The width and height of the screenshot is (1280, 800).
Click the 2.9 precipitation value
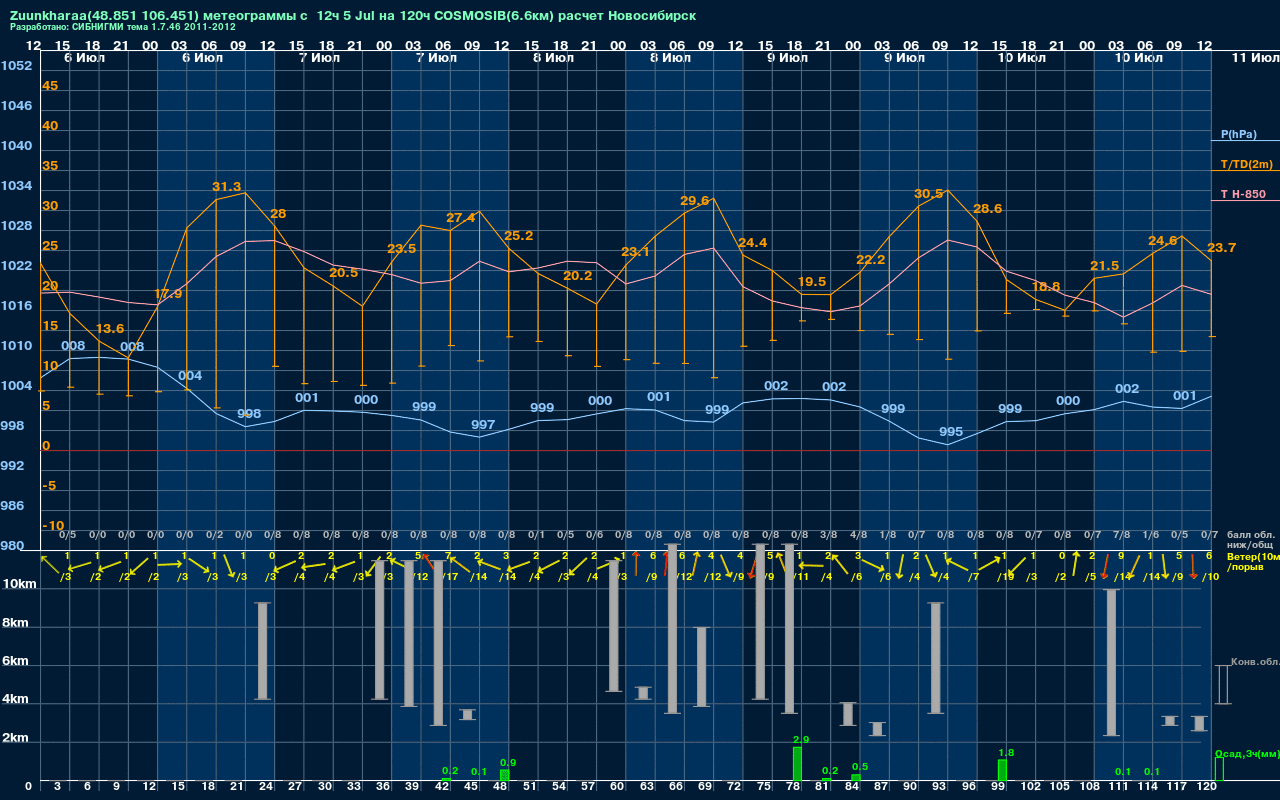(800, 739)
